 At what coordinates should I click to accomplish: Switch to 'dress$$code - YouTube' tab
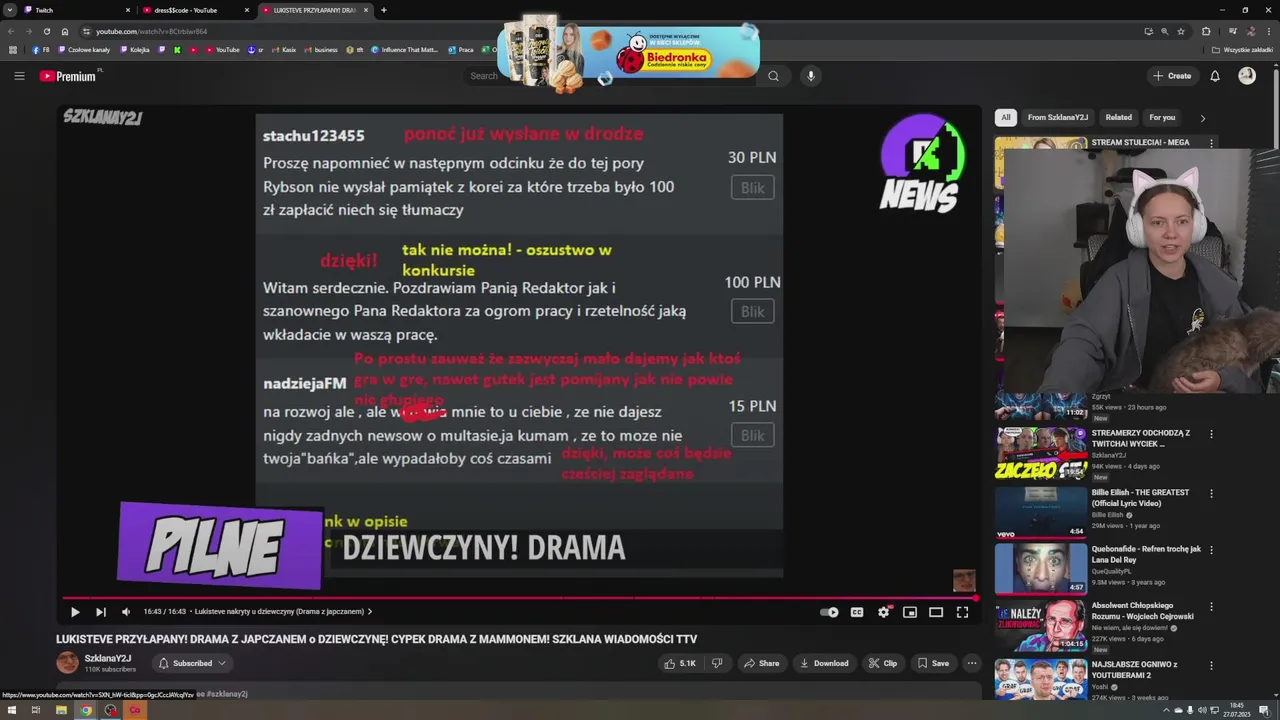coord(196,10)
